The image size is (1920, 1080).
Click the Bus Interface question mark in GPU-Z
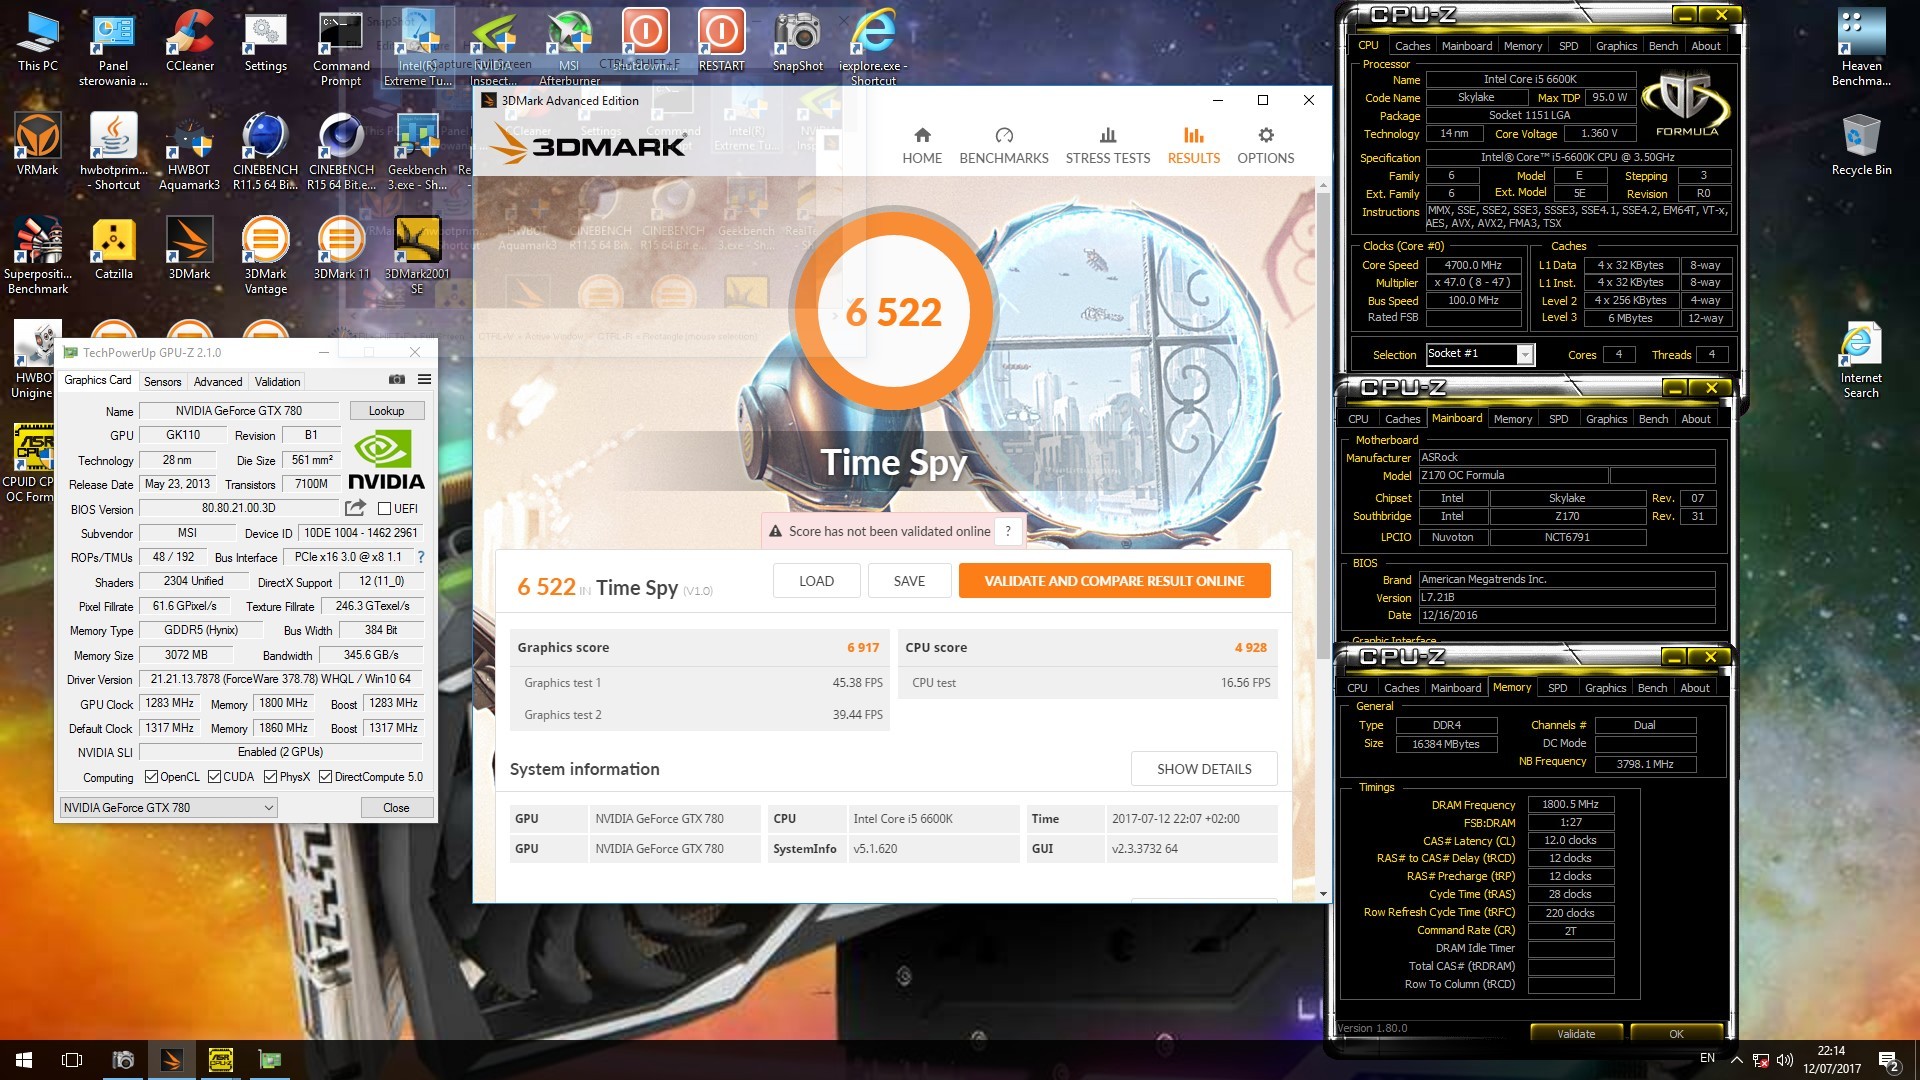(x=421, y=557)
